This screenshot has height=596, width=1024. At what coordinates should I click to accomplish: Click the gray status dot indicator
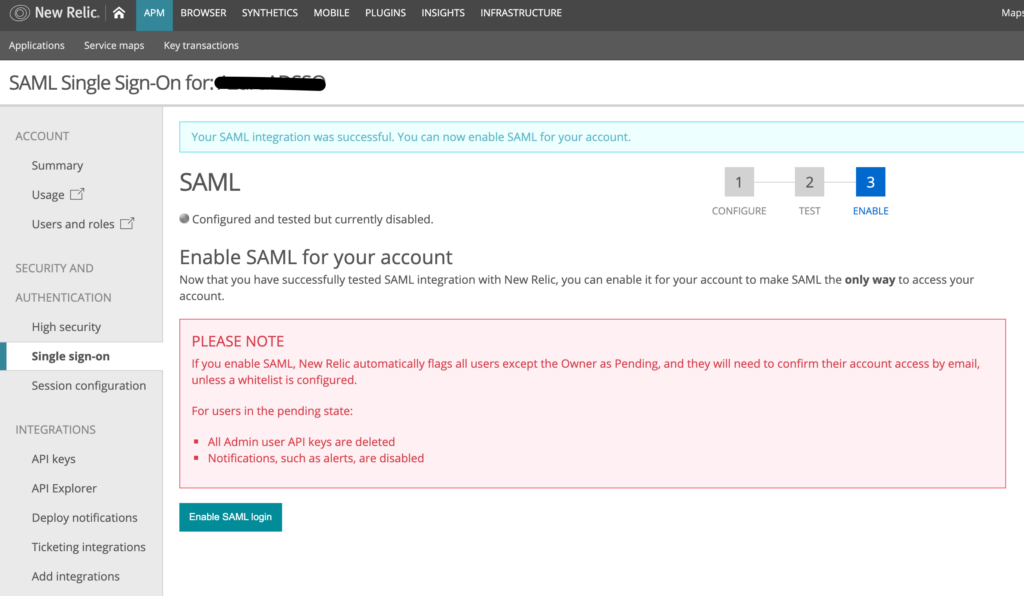point(184,219)
